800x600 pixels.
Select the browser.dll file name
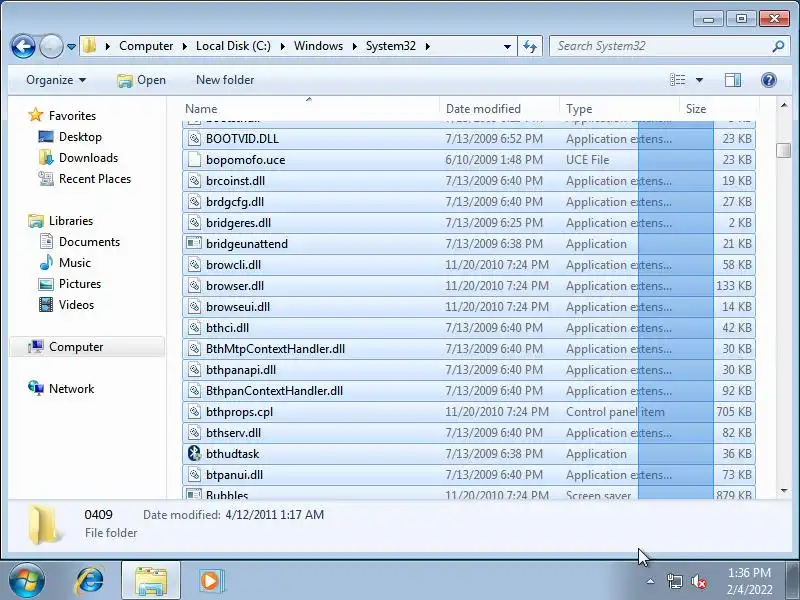(235, 286)
